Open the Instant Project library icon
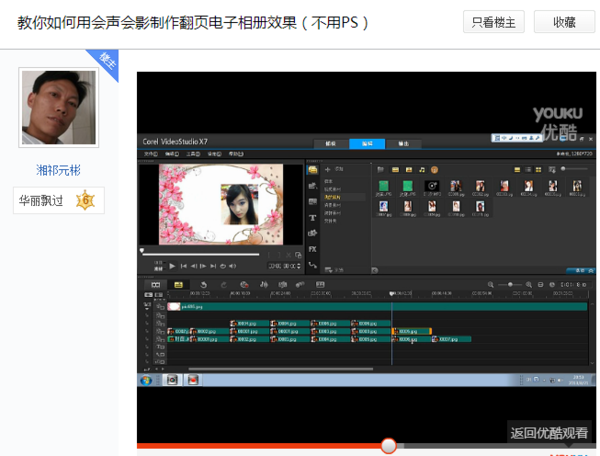 click(313, 186)
